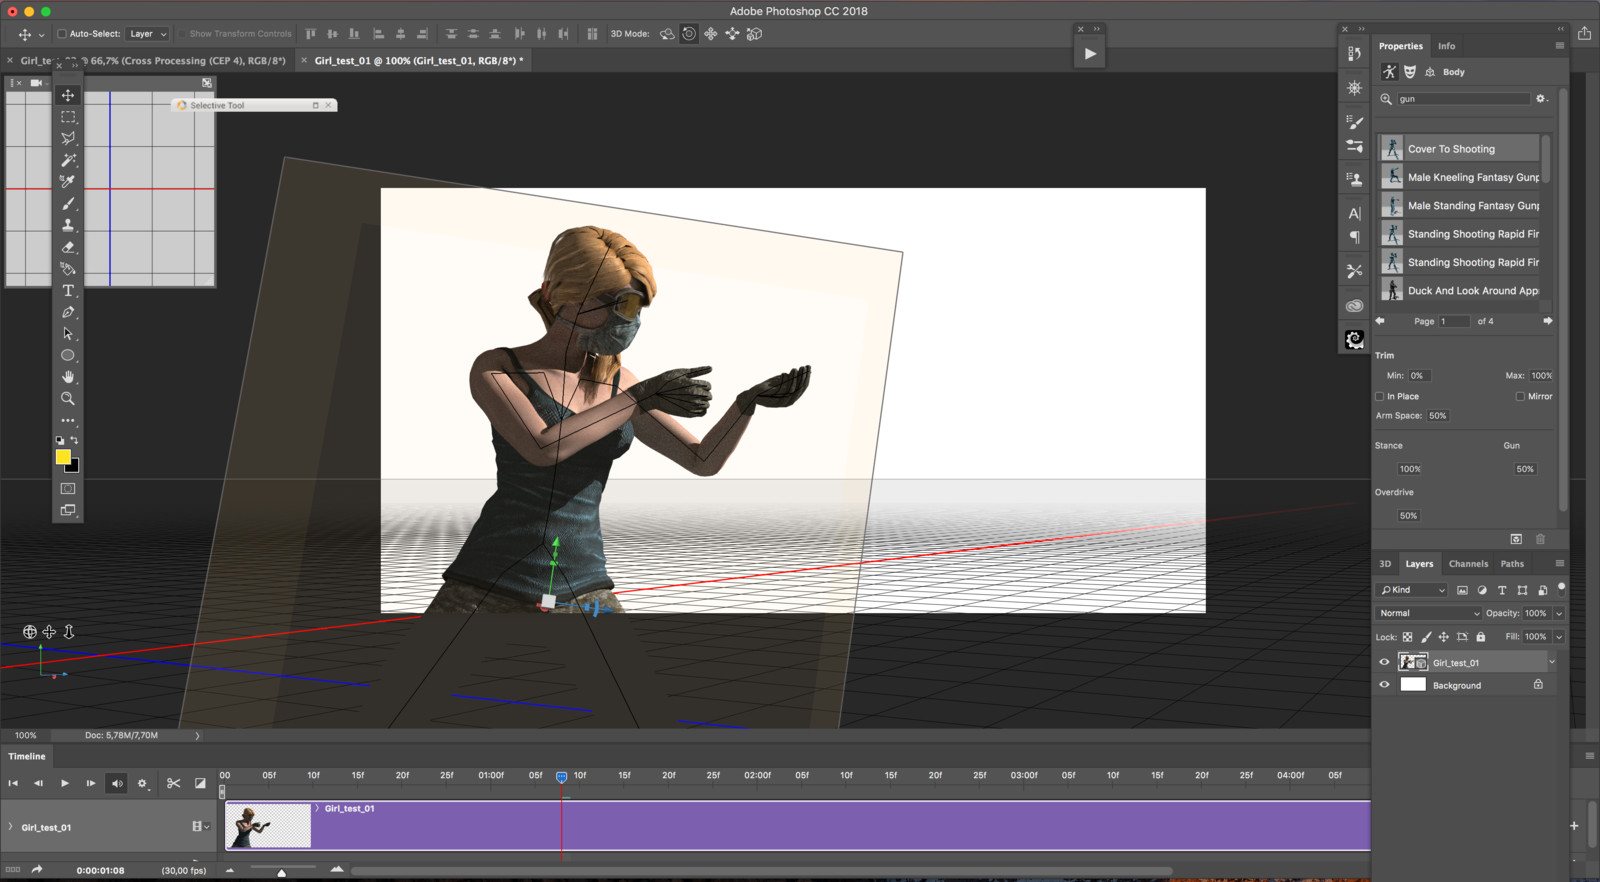
Task: Click the Girl_test_01 clip thumbnail
Action: 268,826
